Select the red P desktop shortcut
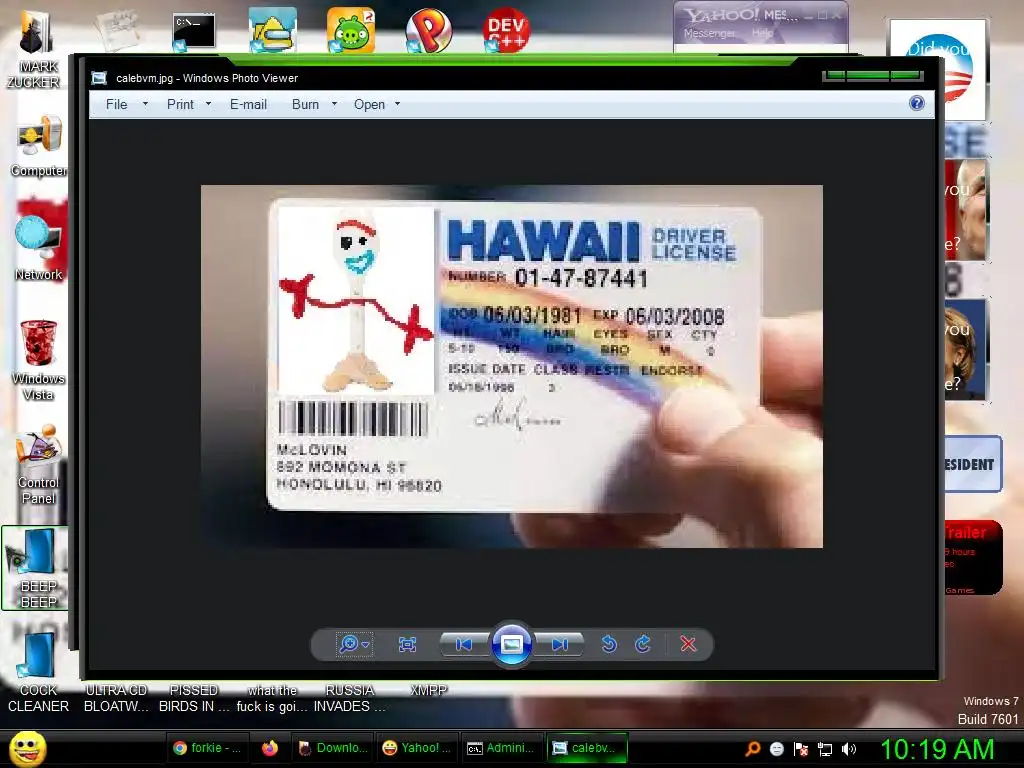The width and height of the screenshot is (1024, 768). 428,30
